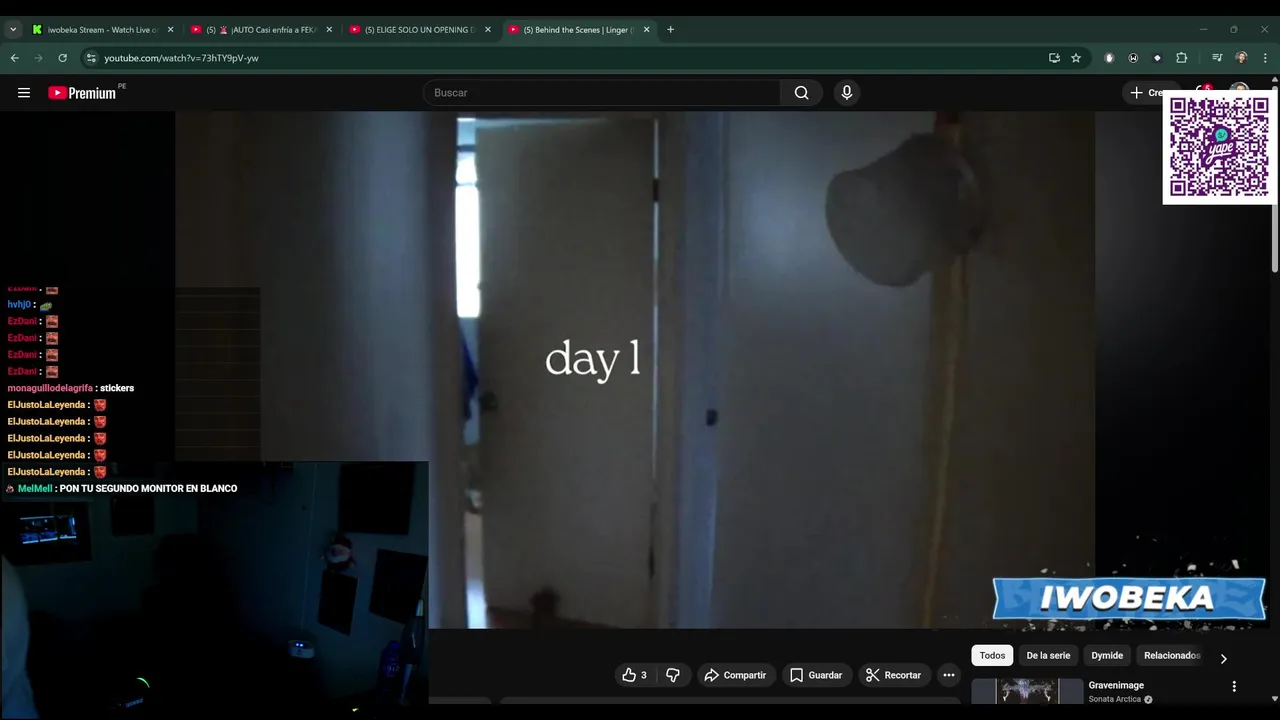Switch to ¡AUTO Casi enfría tab

pyautogui.click(x=262, y=30)
